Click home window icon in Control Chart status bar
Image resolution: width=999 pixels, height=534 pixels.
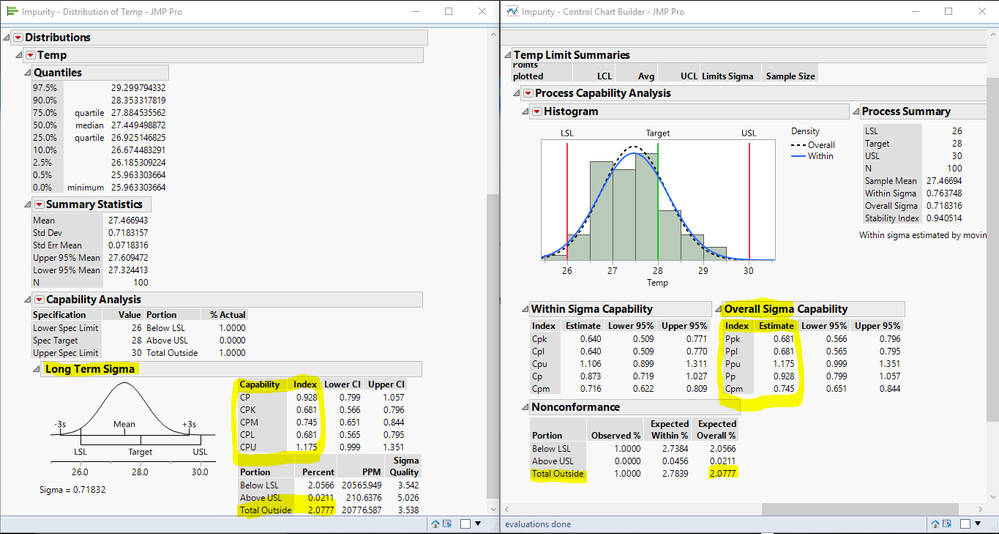tap(937, 523)
